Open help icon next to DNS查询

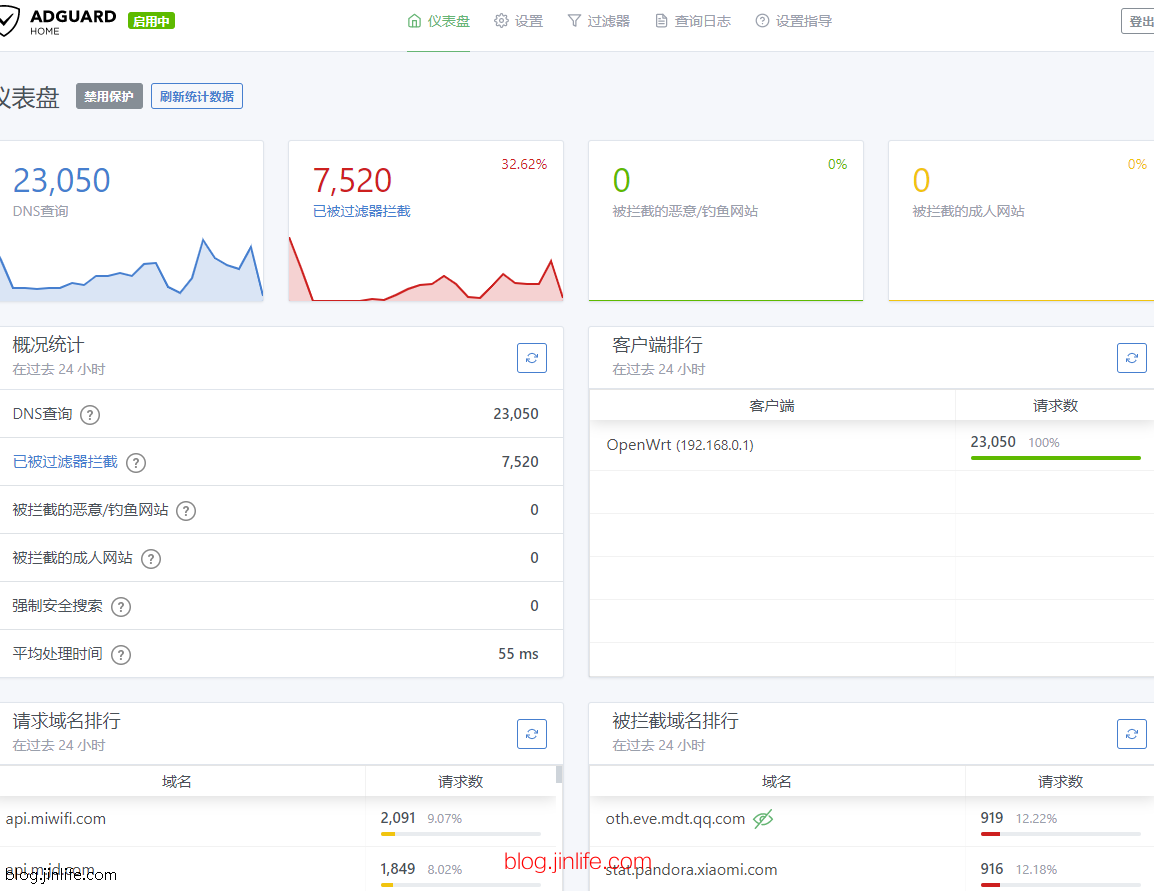90,415
